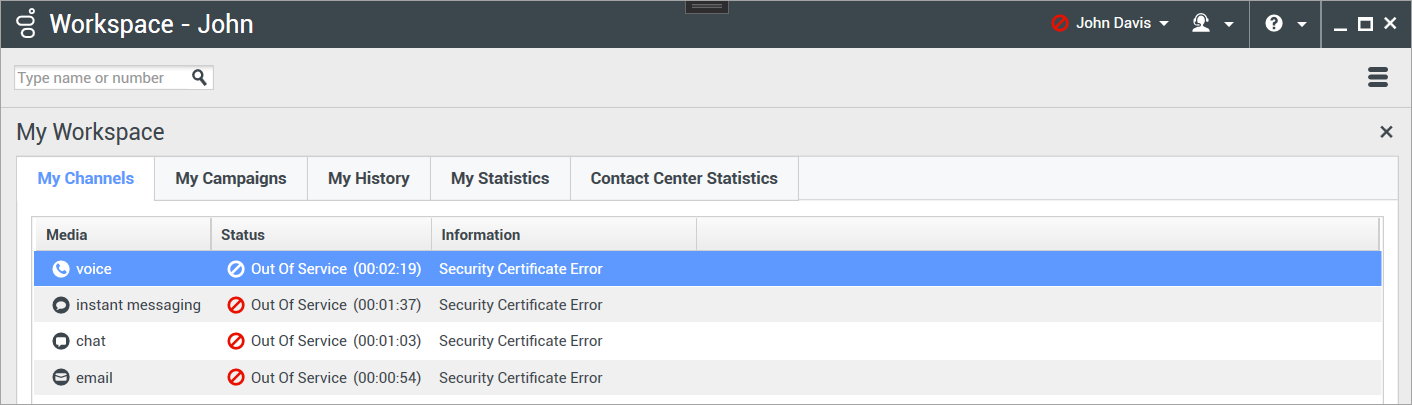Click the voice channel phone icon

point(61,269)
